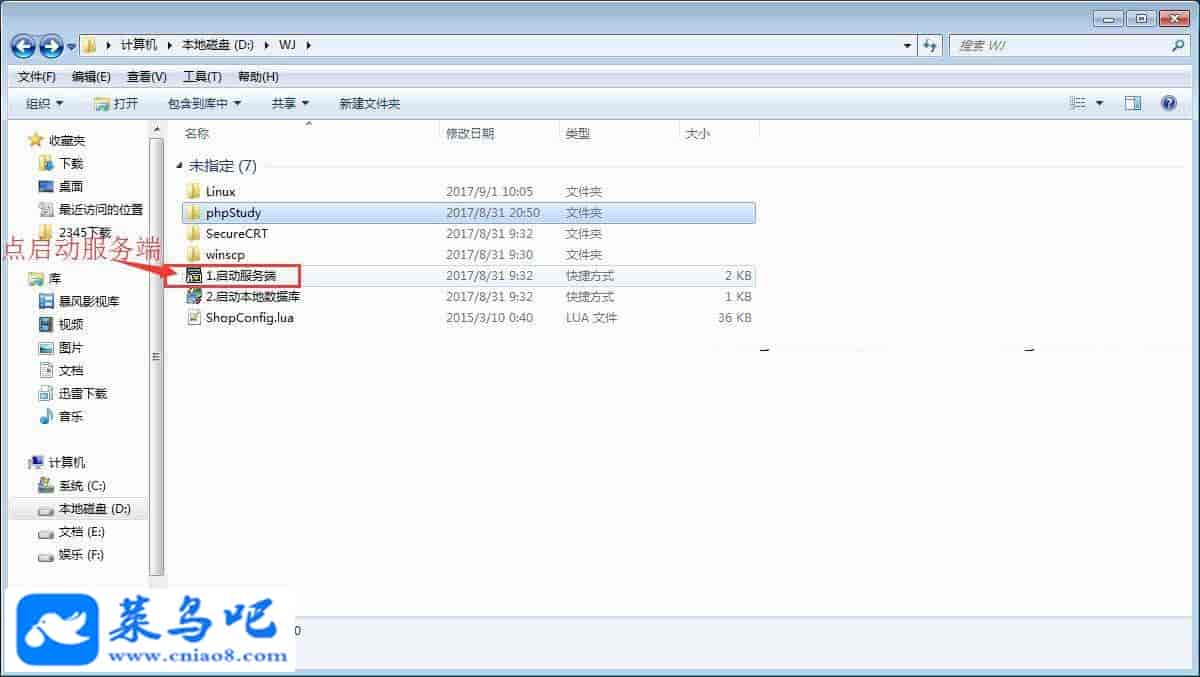Click 计算机 in the address breadcrumb
The image size is (1200, 677).
[139, 46]
